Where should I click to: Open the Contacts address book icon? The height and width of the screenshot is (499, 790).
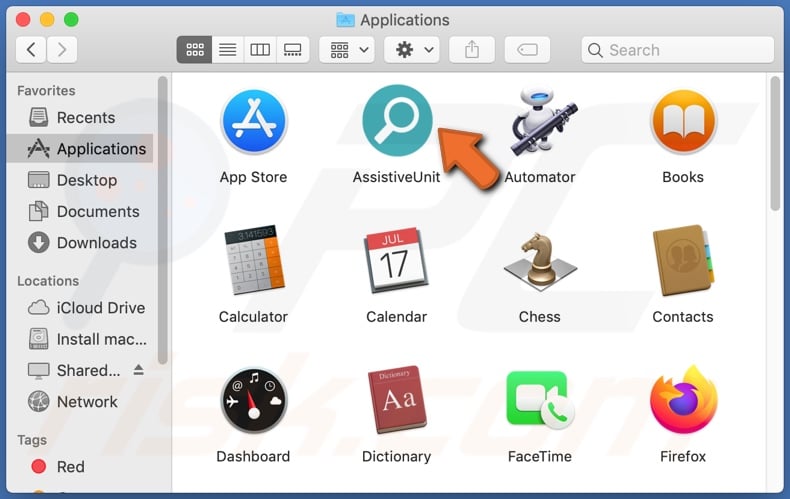[x=683, y=260]
